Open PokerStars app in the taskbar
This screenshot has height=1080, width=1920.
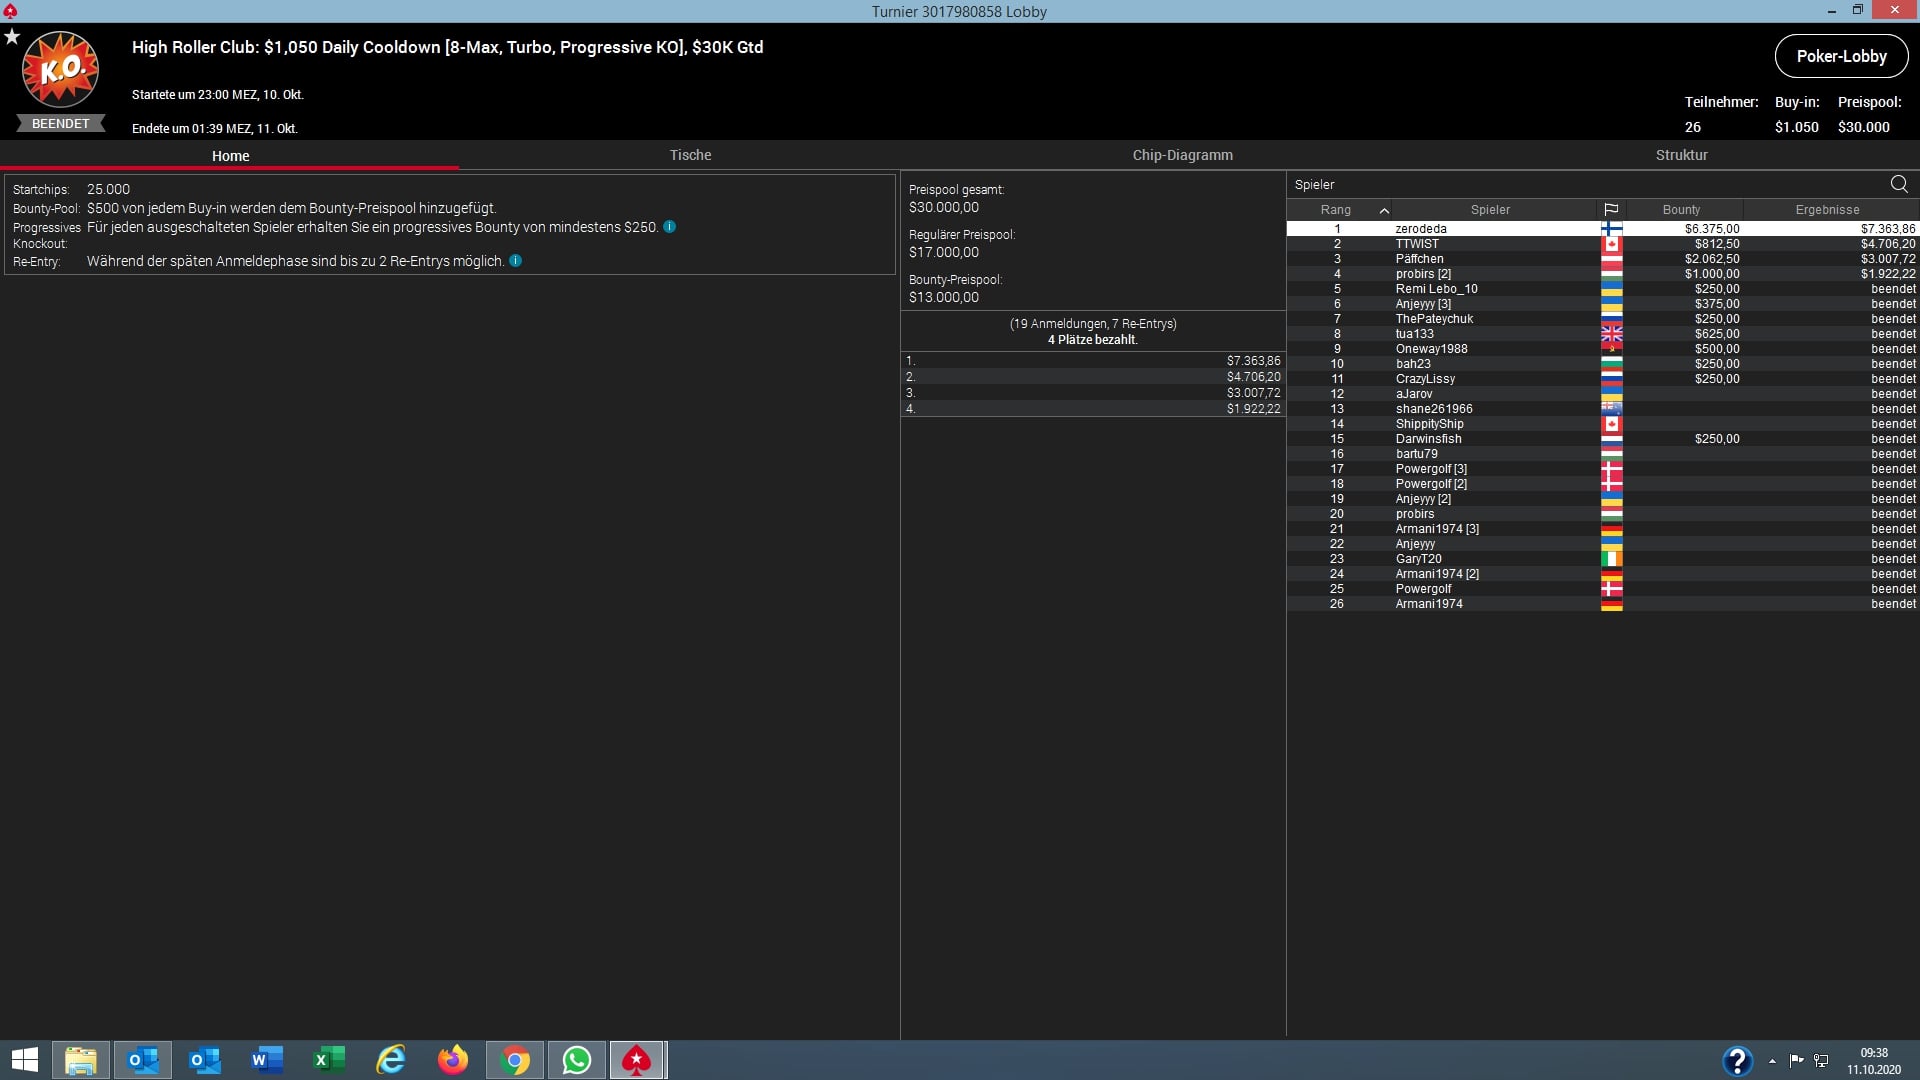pos(637,1060)
